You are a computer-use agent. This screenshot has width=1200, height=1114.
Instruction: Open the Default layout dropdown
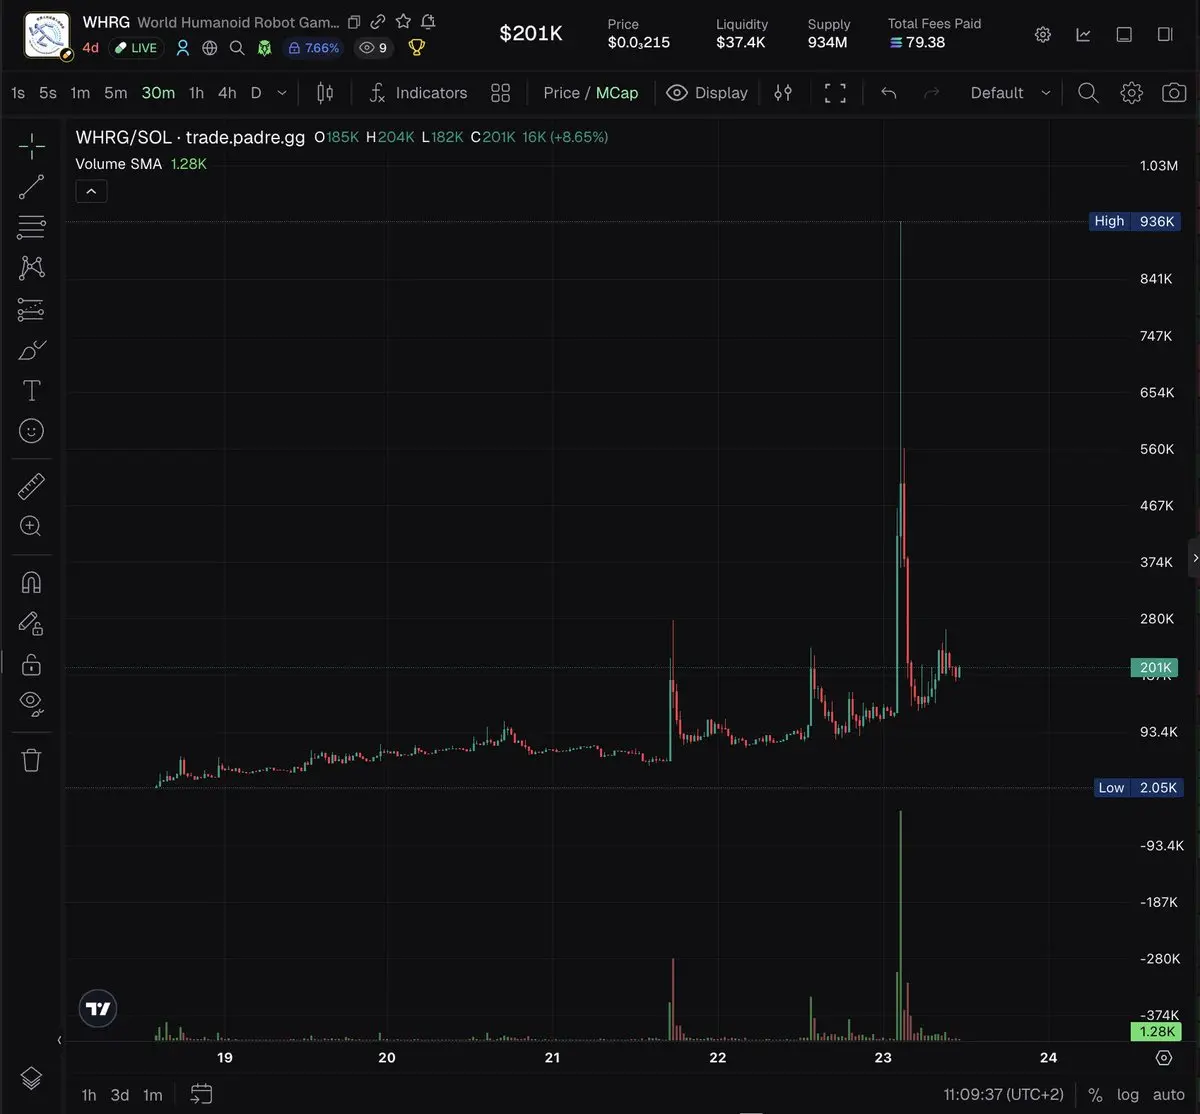coord(1010,93)
